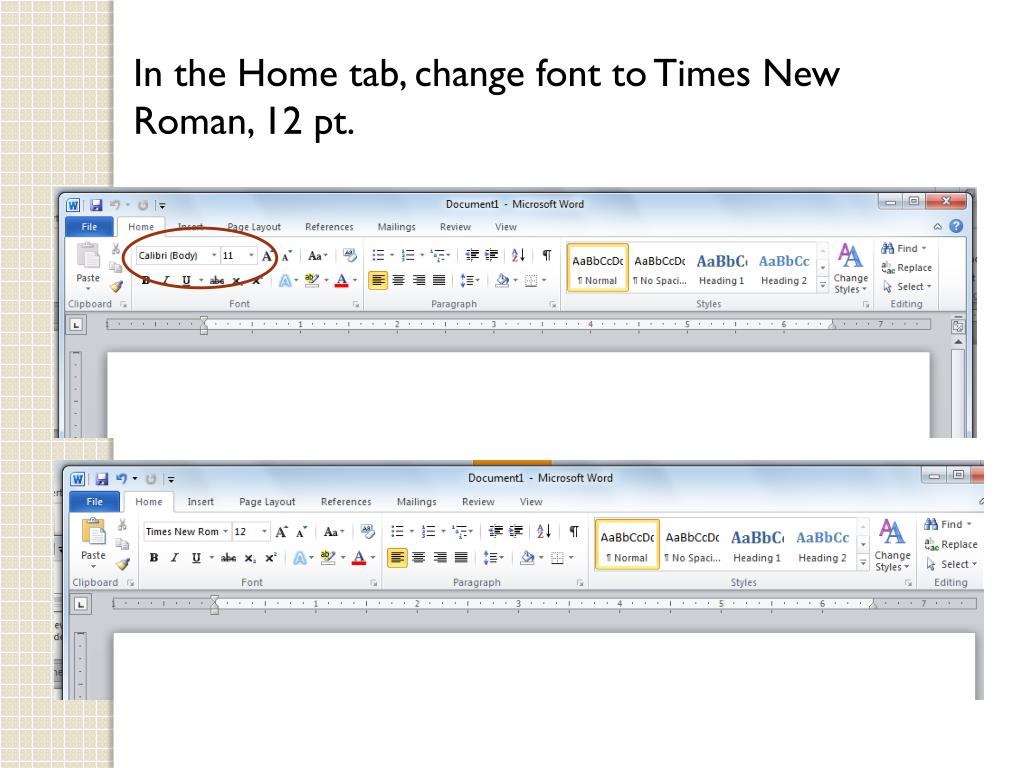This screenshot has height=768, width=1024.
Task: Apply No Spacing style in Times New Roman window
Action: [692, 545]
